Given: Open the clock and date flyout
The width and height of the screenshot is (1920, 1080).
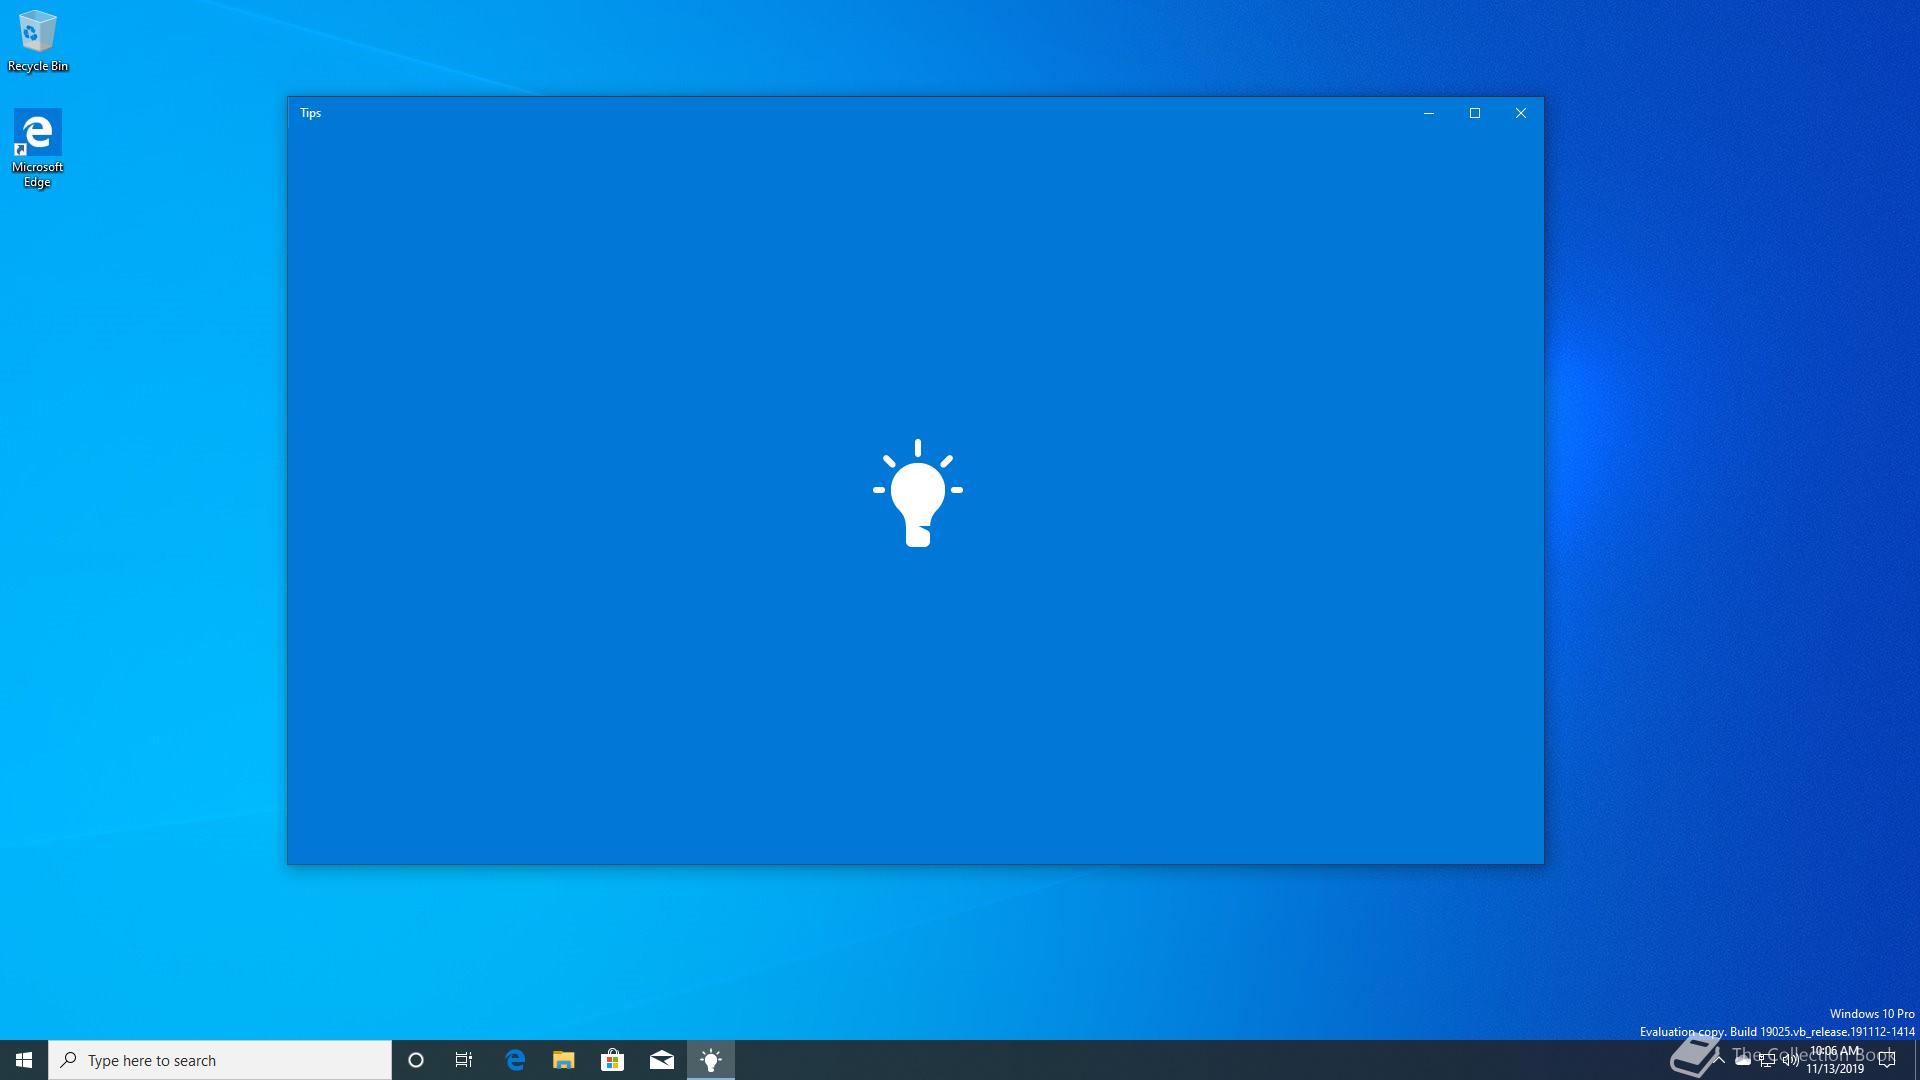Looking at the screenshot, I should pos(1835,1060).
